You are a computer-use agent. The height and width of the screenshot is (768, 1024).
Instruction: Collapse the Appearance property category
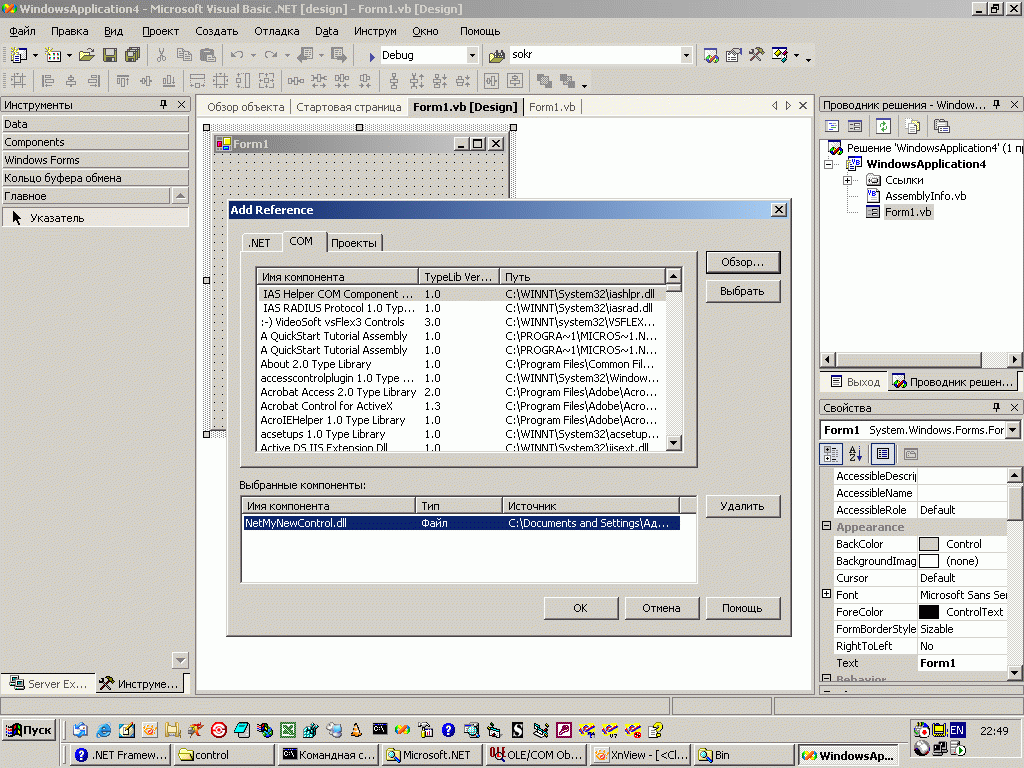point(826,526)
